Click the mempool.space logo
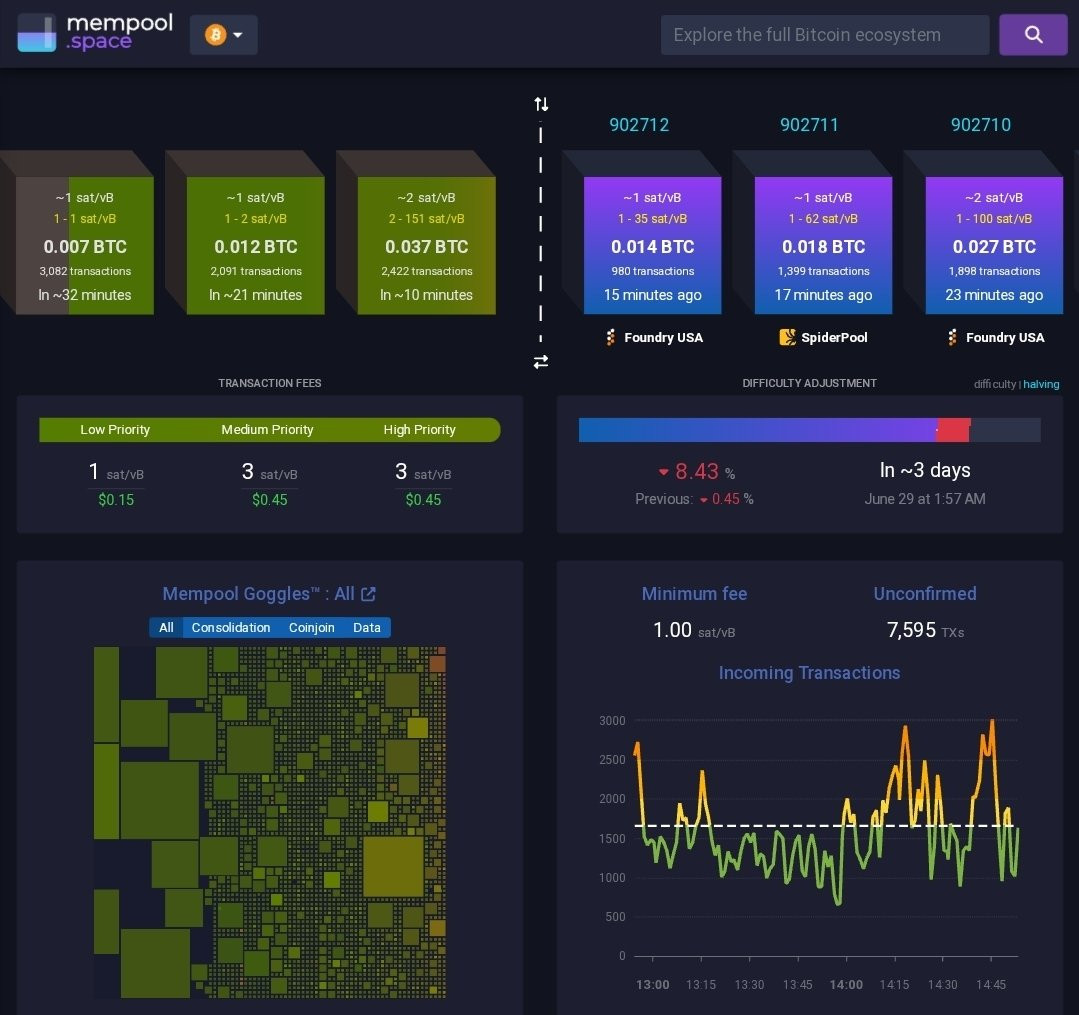Screen dimensions: 1079x1015 tap(95, 33)
